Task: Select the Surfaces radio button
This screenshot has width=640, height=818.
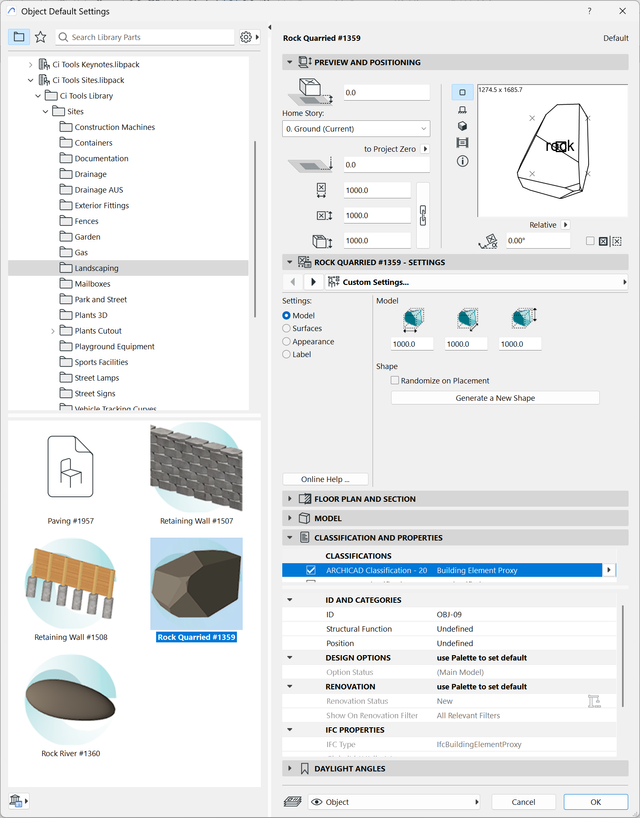Action: point(287,328)
